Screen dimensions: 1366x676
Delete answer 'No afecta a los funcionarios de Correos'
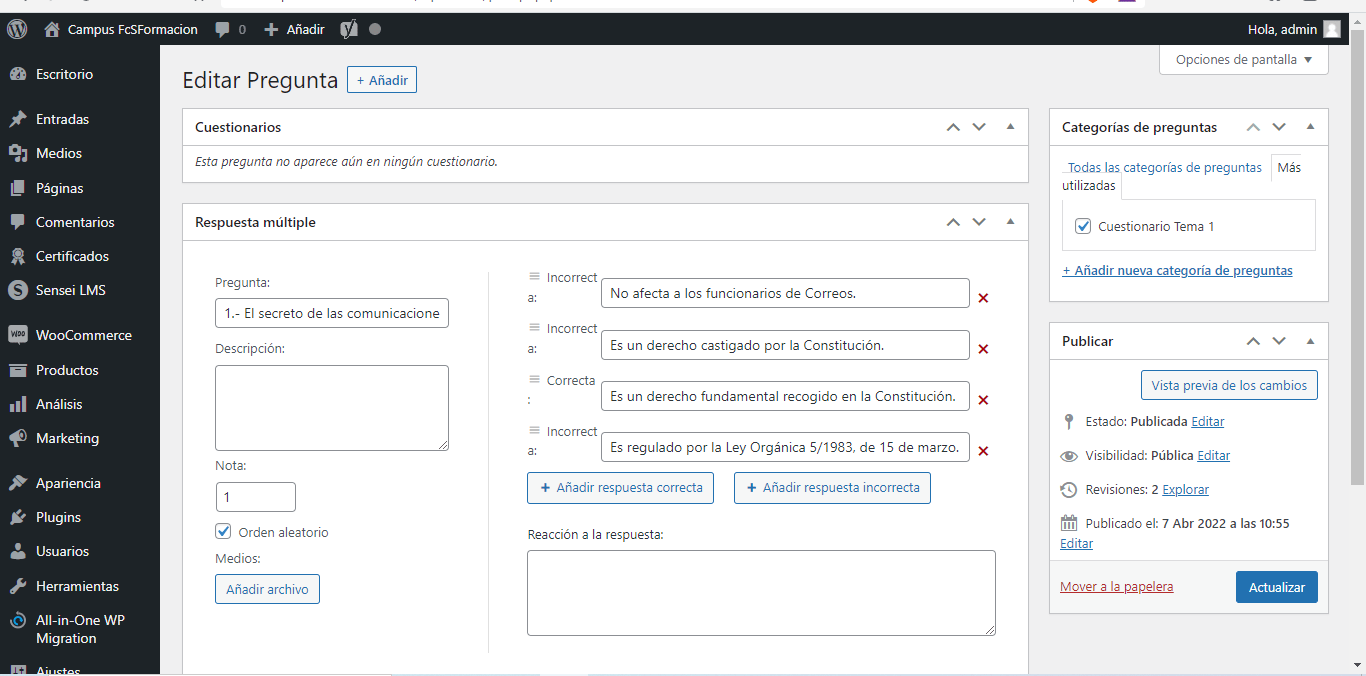(983, 298)
